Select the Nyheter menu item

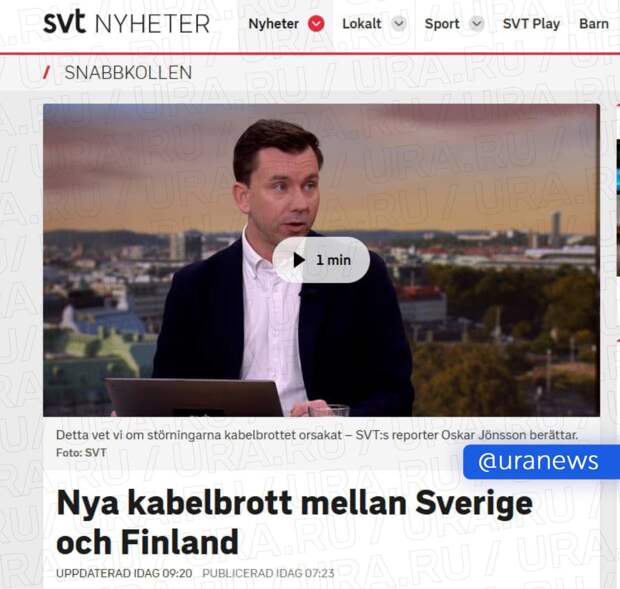pyautogui.click(x=273, y=24)
